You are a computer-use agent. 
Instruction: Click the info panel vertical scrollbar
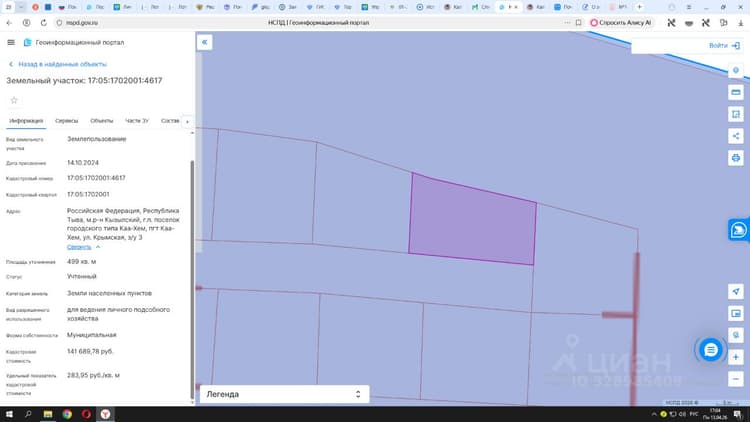[192, 280]
